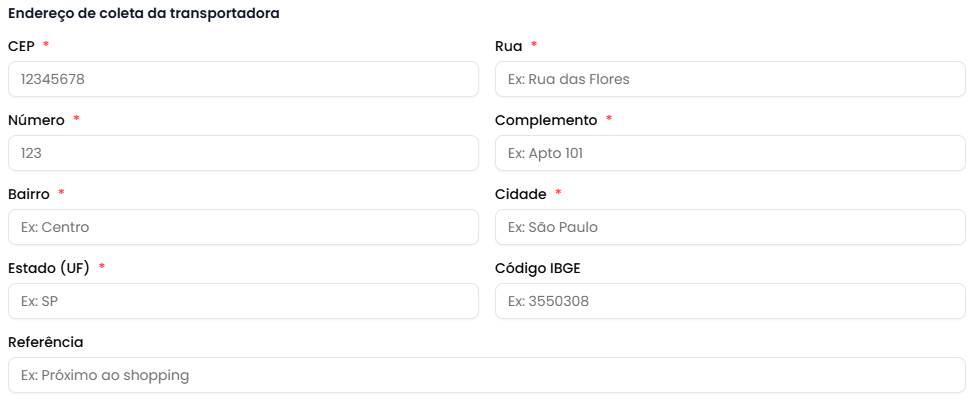This screenshot has height=406, width=970.
Task: Focus the Cidade input field
Action: (730, 227)
